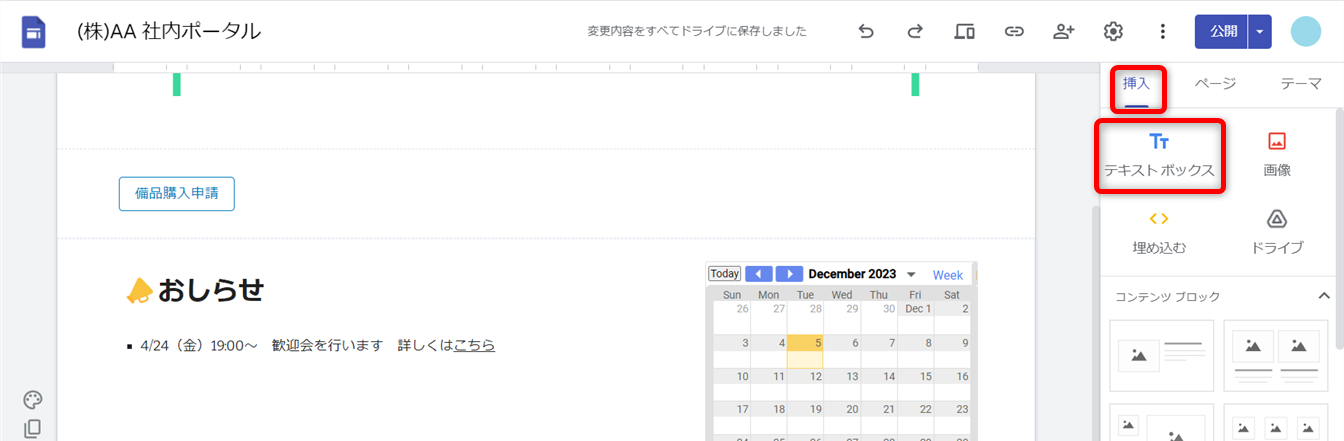
Task: Click the redo arrow icon
Action: [x=915, y=31]
